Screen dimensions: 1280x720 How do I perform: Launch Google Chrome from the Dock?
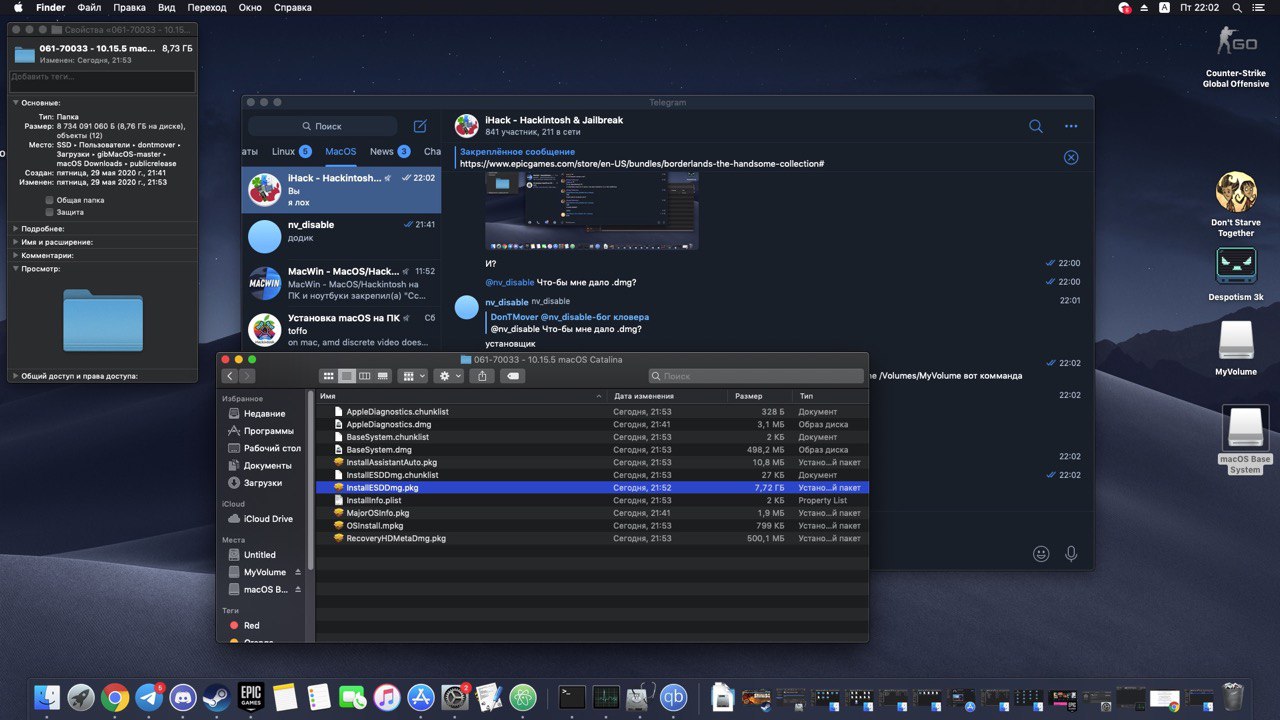[115, 697]
